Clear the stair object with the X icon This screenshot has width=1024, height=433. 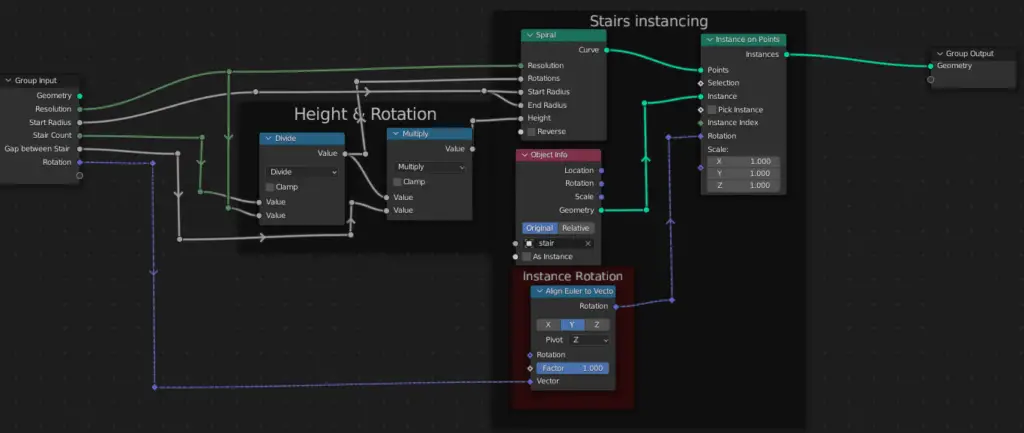coord(588,244)
